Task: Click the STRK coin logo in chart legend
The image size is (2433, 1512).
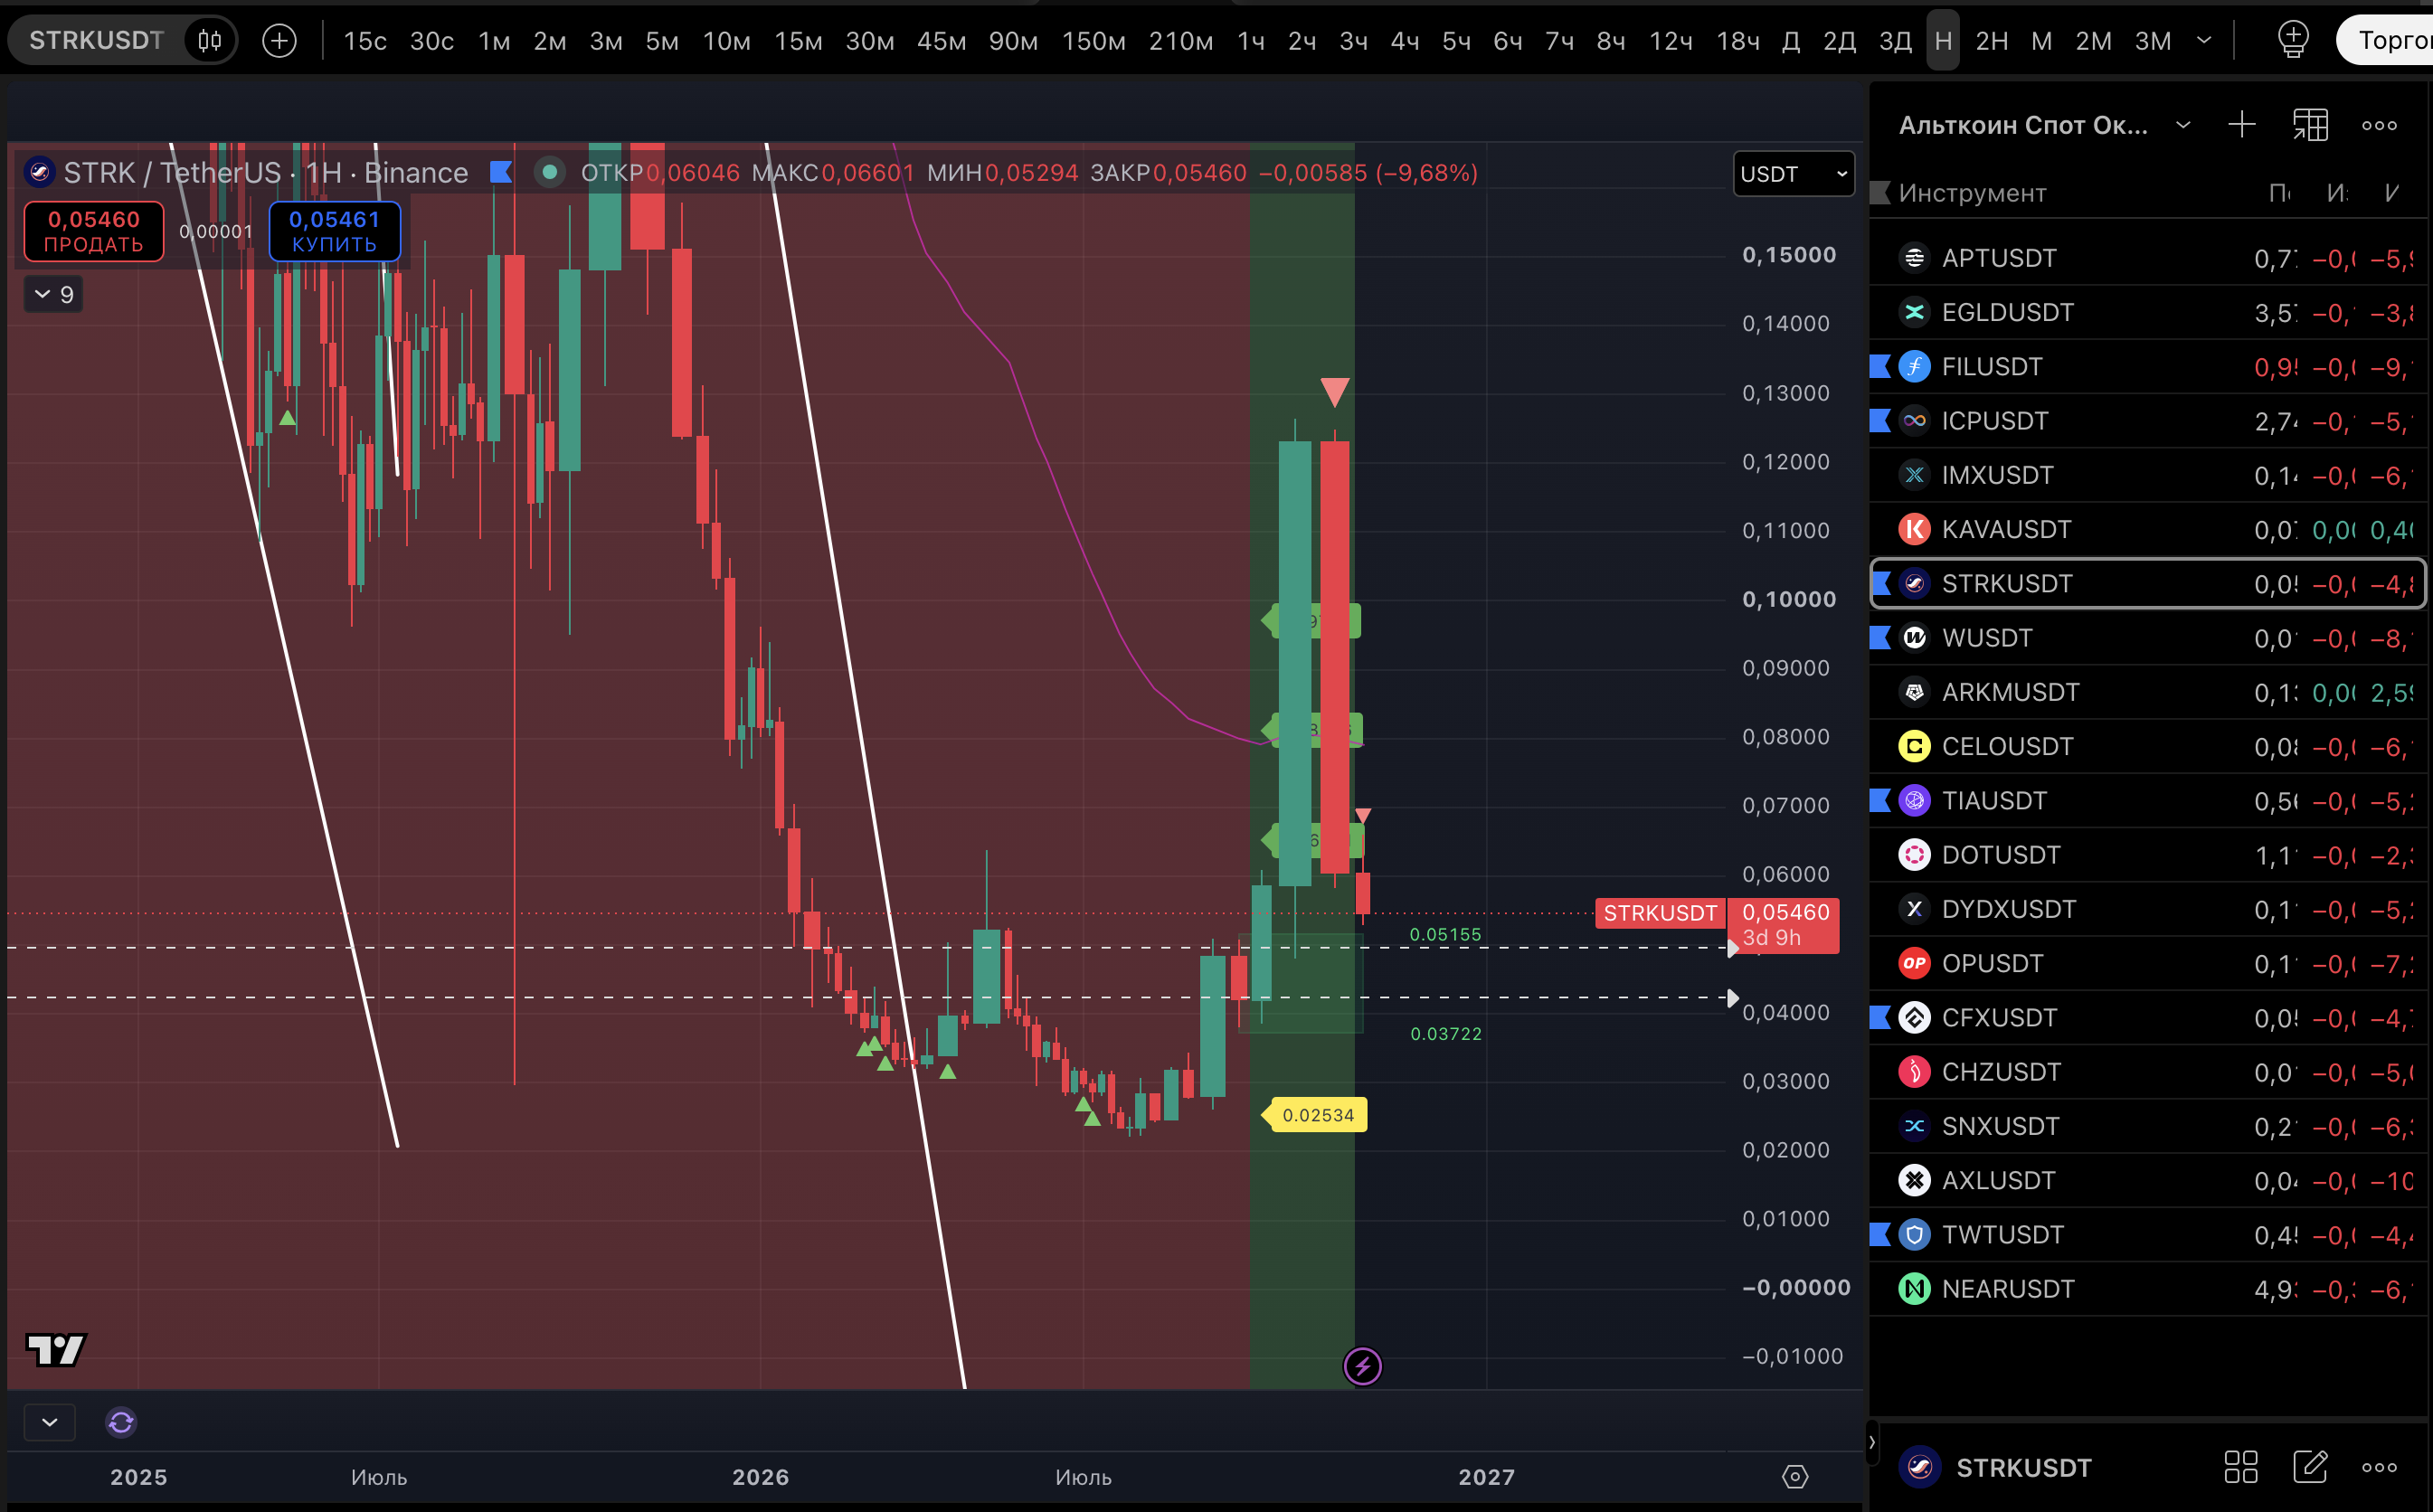Action: pos(39,172)
